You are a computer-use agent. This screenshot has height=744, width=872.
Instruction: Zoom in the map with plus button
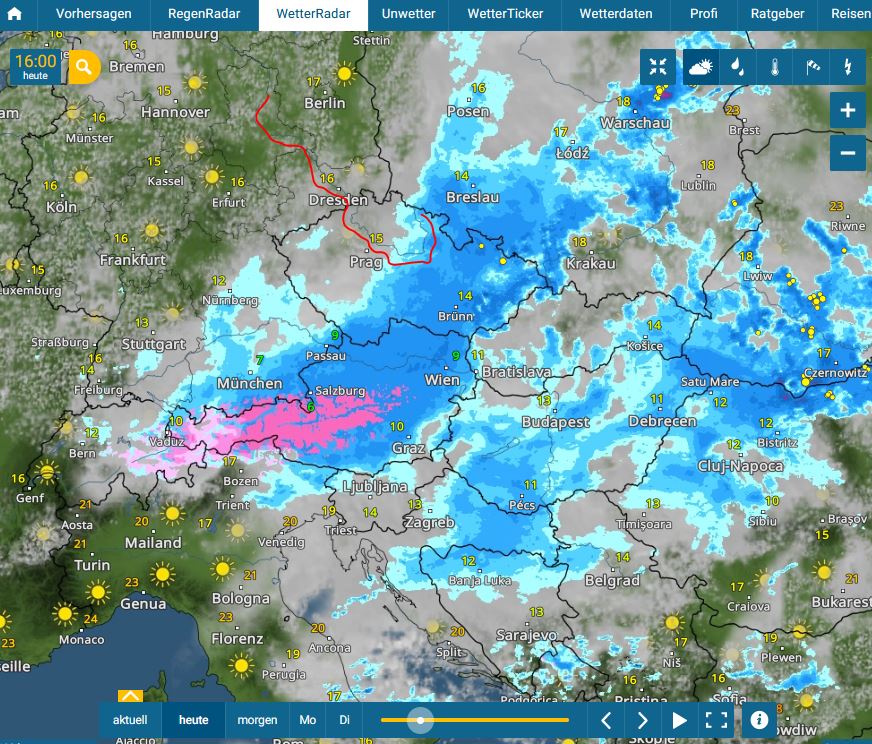[x=847, y=110]
